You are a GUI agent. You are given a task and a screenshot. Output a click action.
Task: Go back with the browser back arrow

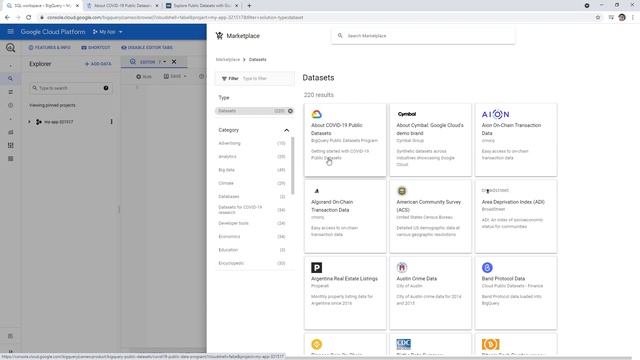7,18
